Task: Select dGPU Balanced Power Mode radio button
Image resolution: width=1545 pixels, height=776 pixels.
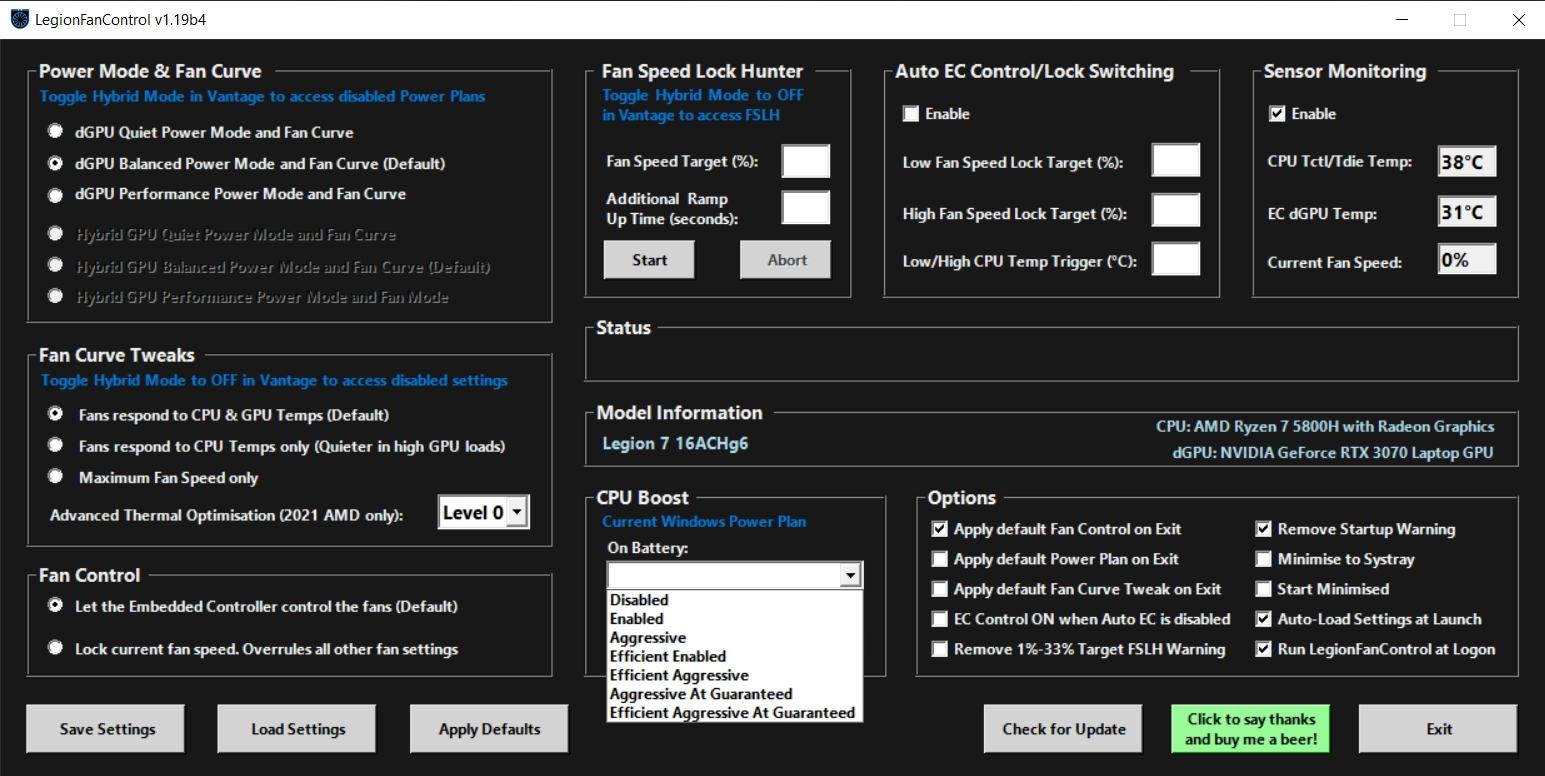Action: coord(55,163)
